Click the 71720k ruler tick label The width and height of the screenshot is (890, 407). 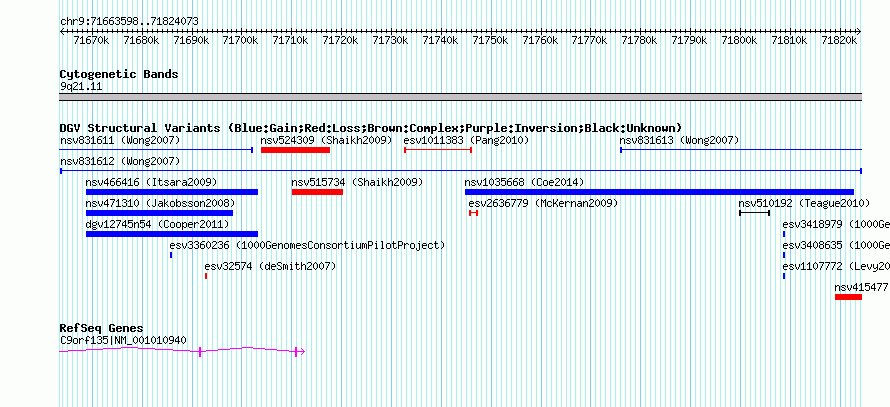341,40
